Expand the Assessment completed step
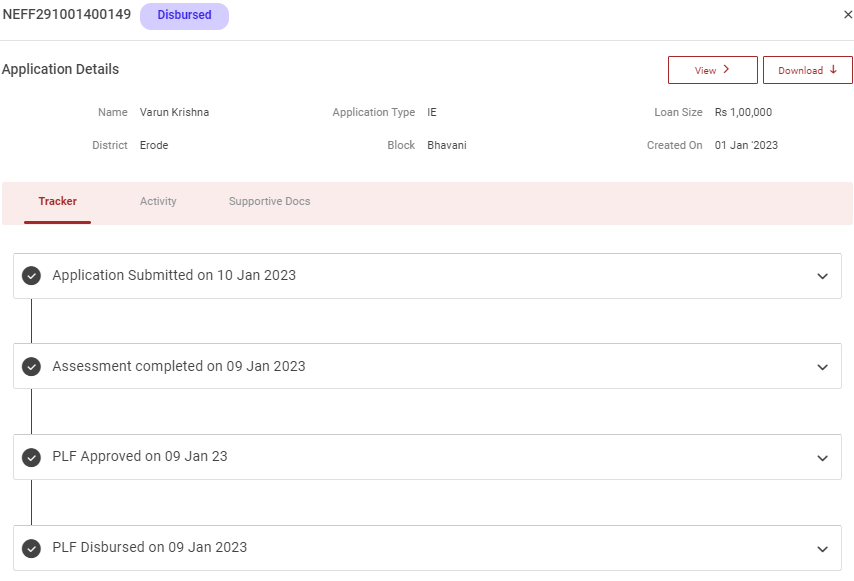This screenshot has height=581, width=854. 822,367
